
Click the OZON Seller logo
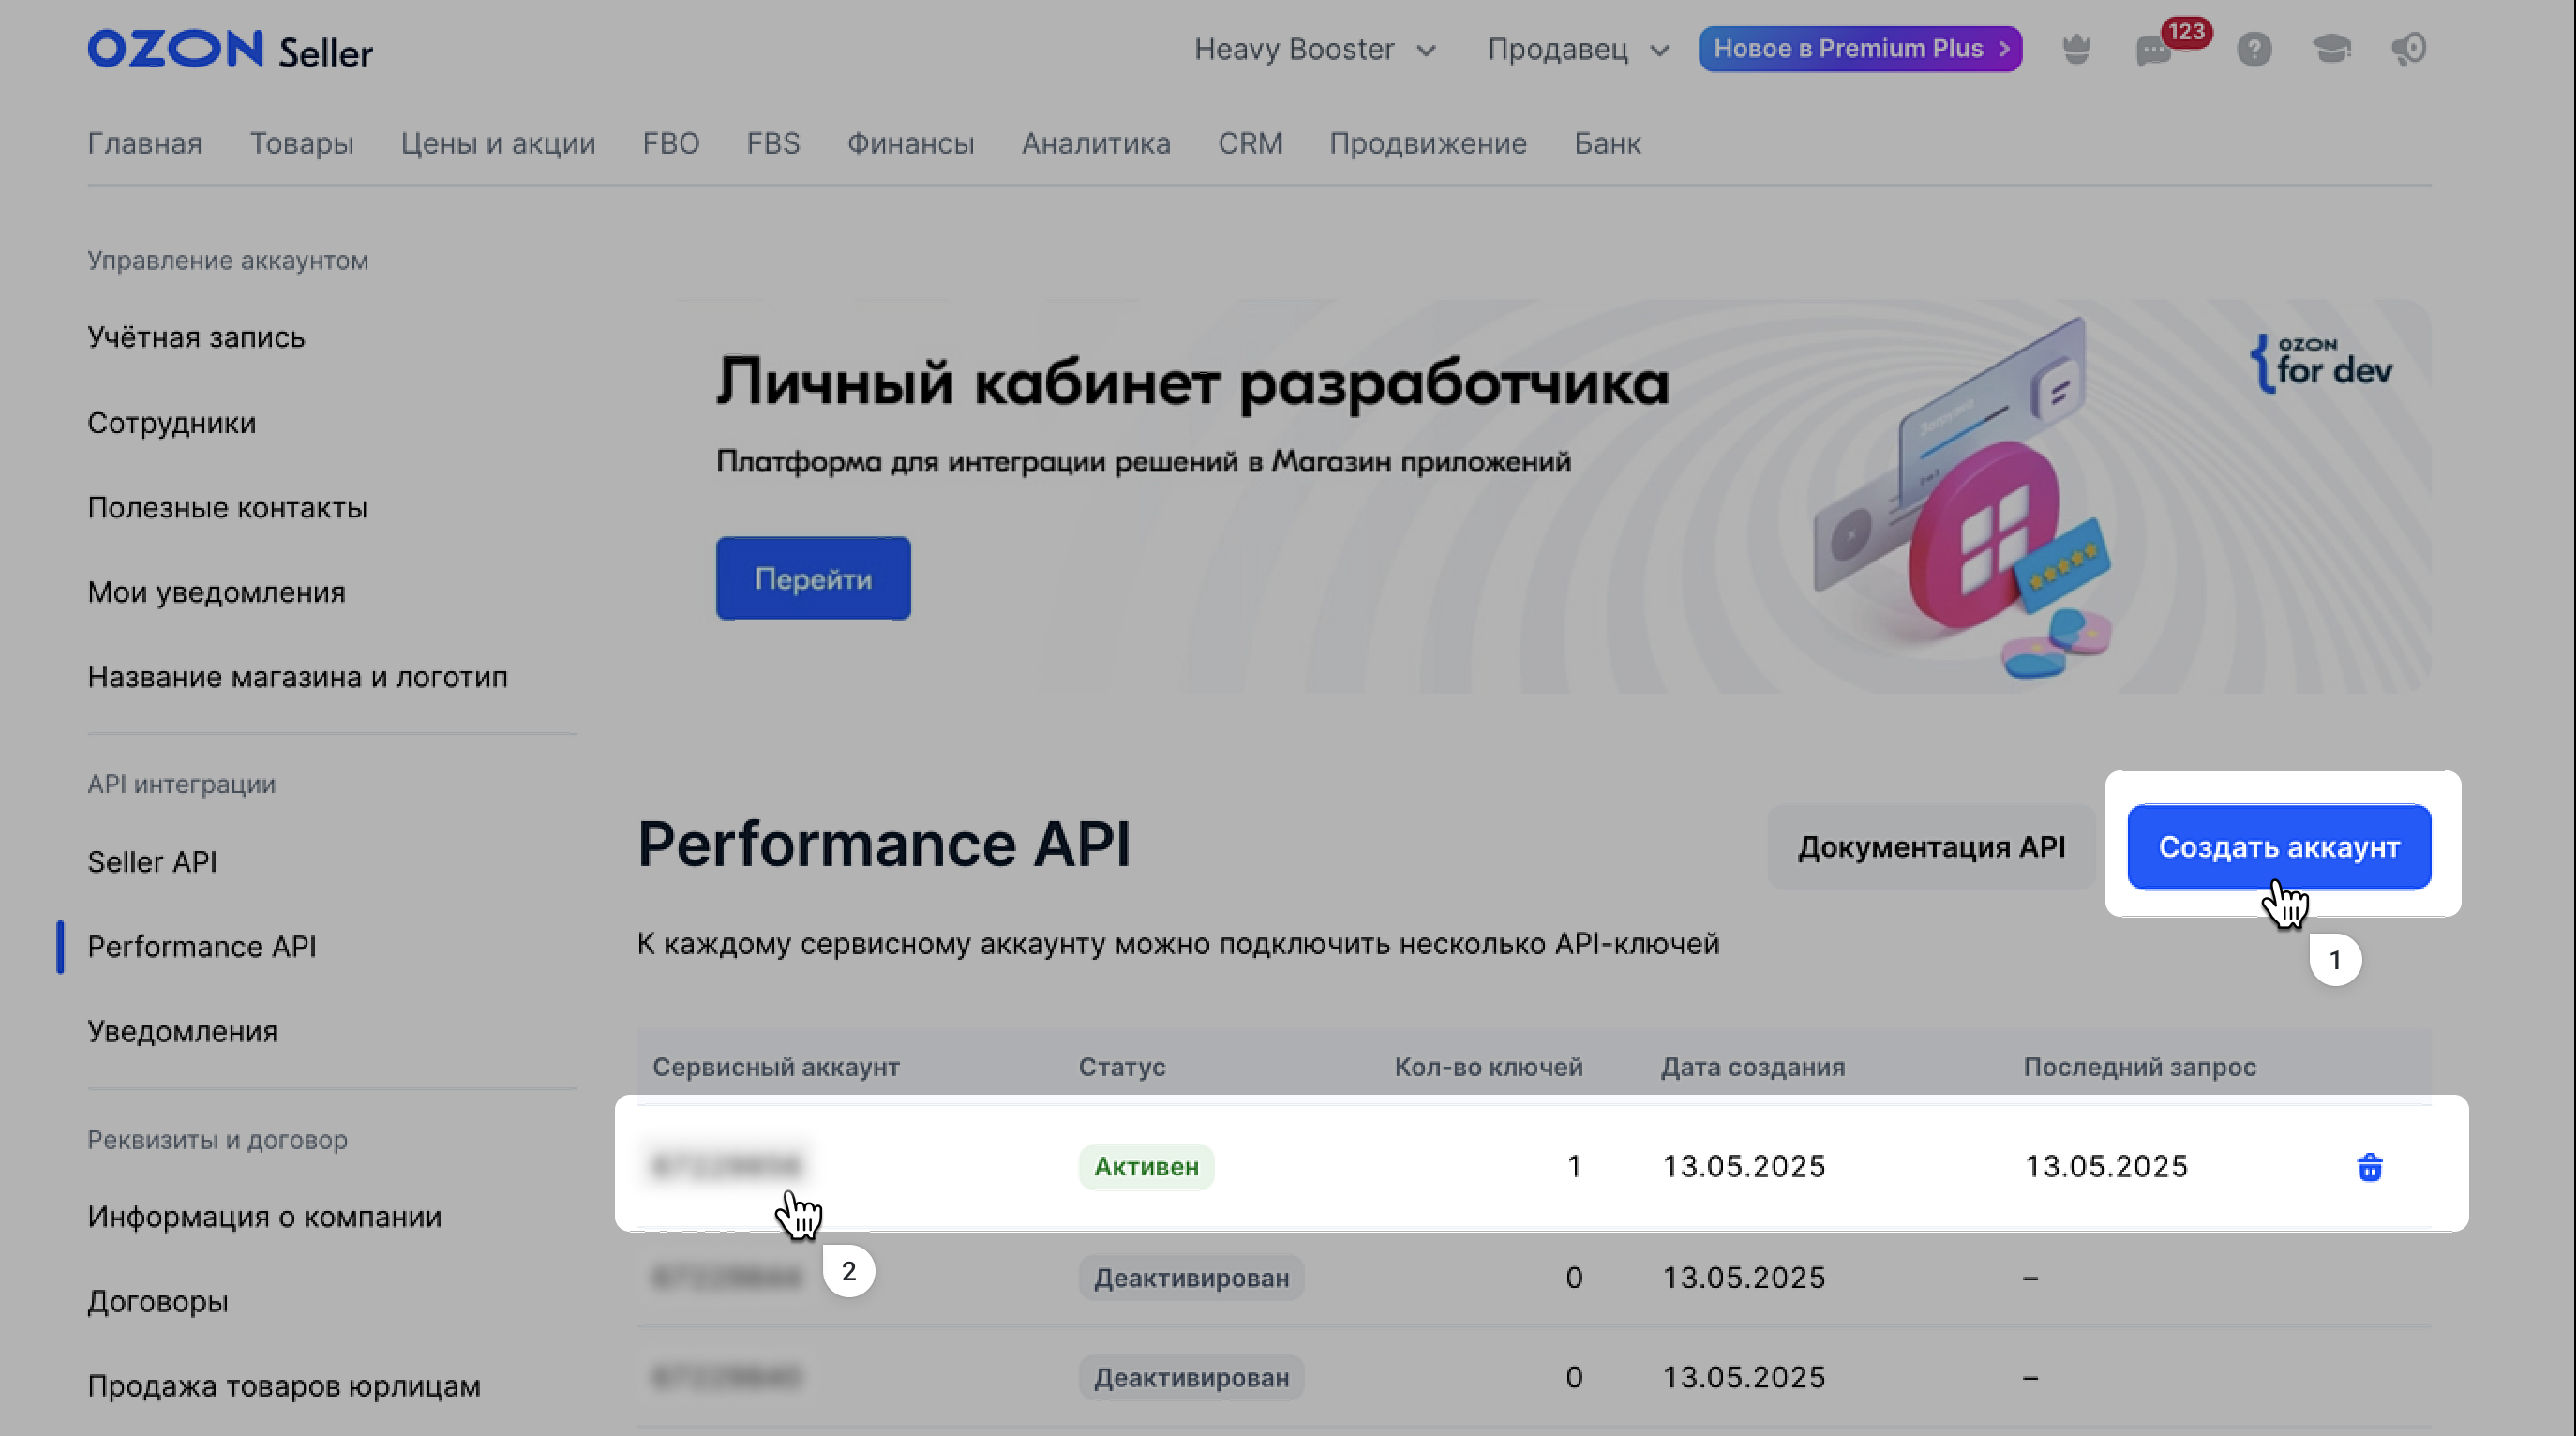point(230,50)
